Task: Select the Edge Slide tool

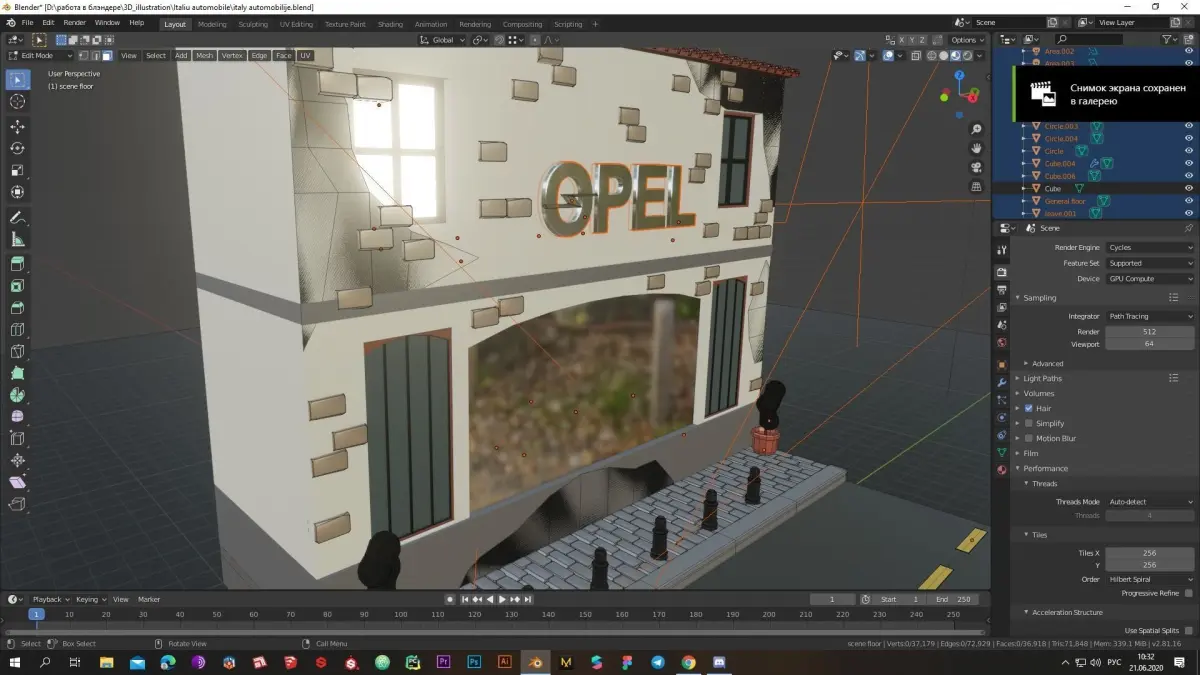Action: (x=17, y=438)
